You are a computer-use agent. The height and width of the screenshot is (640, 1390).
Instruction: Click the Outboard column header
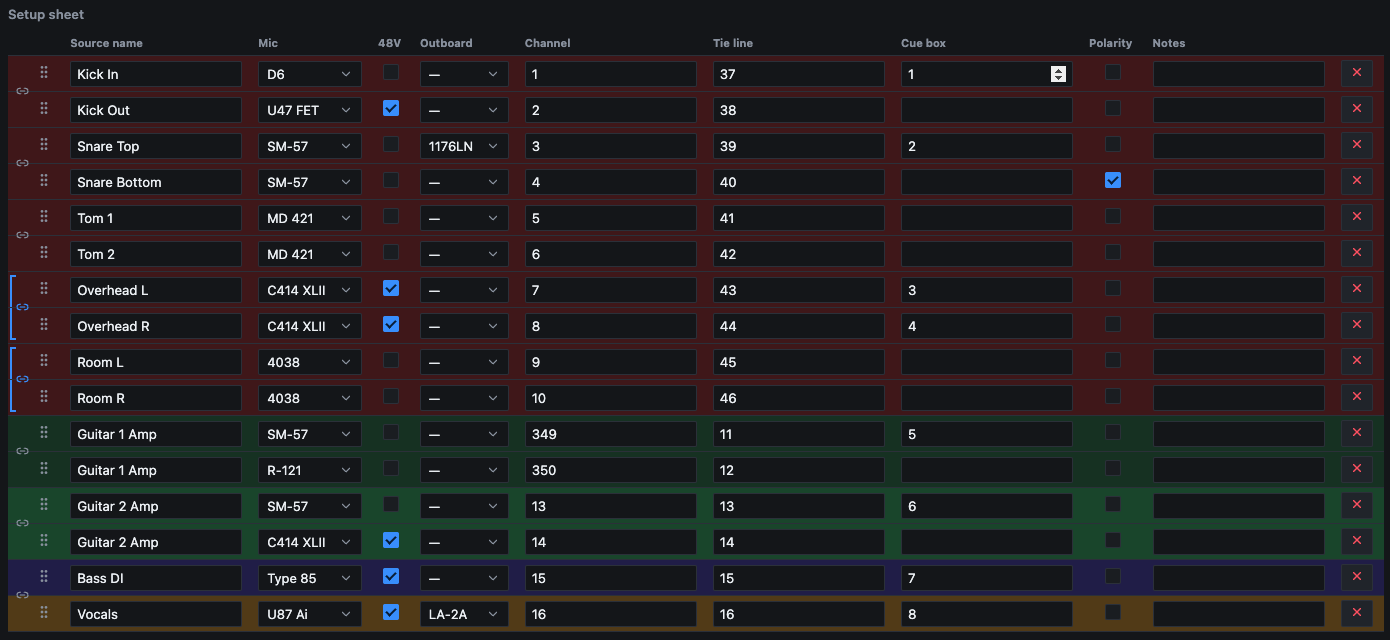446,43
